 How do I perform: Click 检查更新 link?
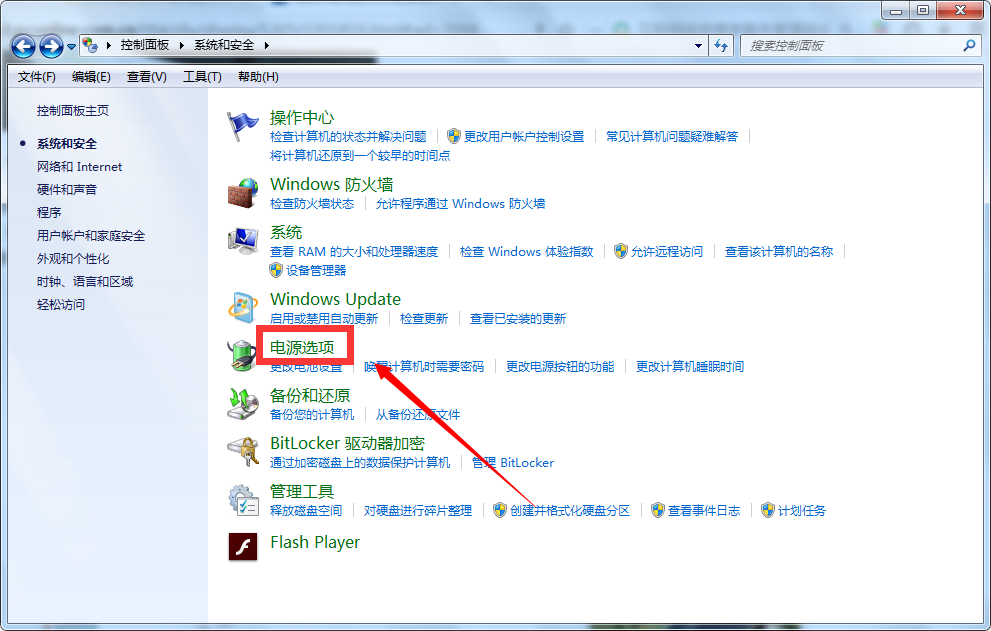424,319
